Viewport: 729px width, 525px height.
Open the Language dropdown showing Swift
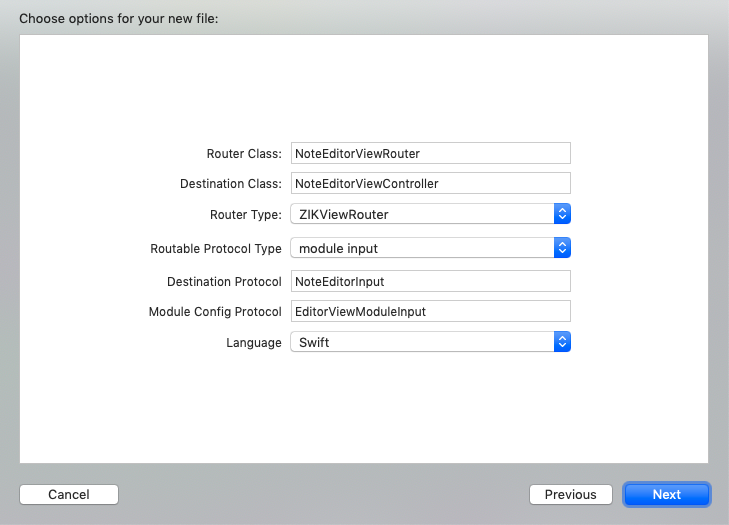(x=431, y=342)
